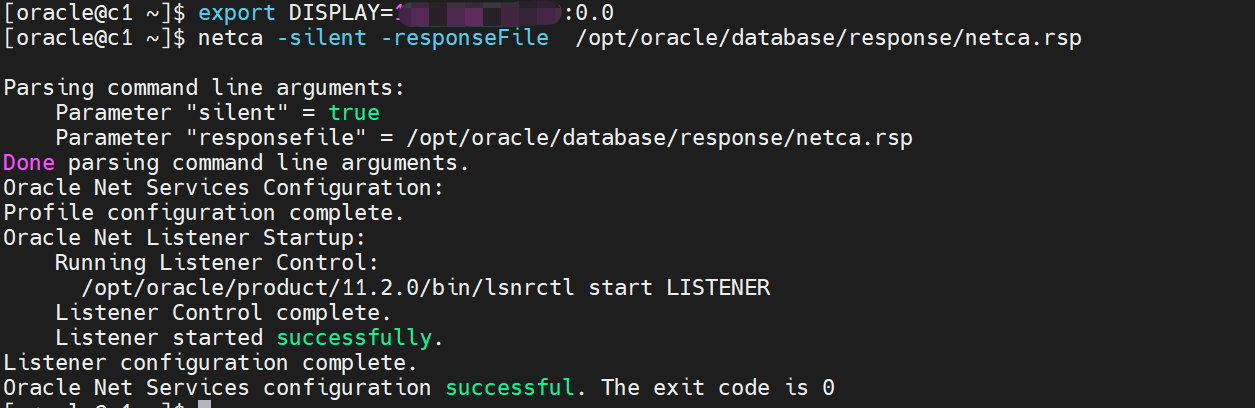The image size is (1255, 408).
Task: Click the terminal cursor block at the bottom prompt
Action: click(x=204, y=403)
